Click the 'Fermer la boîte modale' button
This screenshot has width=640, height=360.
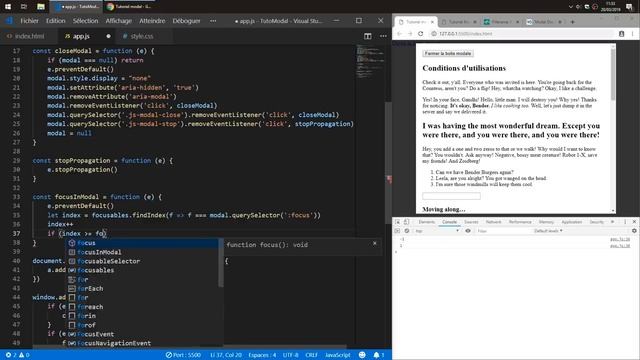pyautogui.click(x=448, y=53)
